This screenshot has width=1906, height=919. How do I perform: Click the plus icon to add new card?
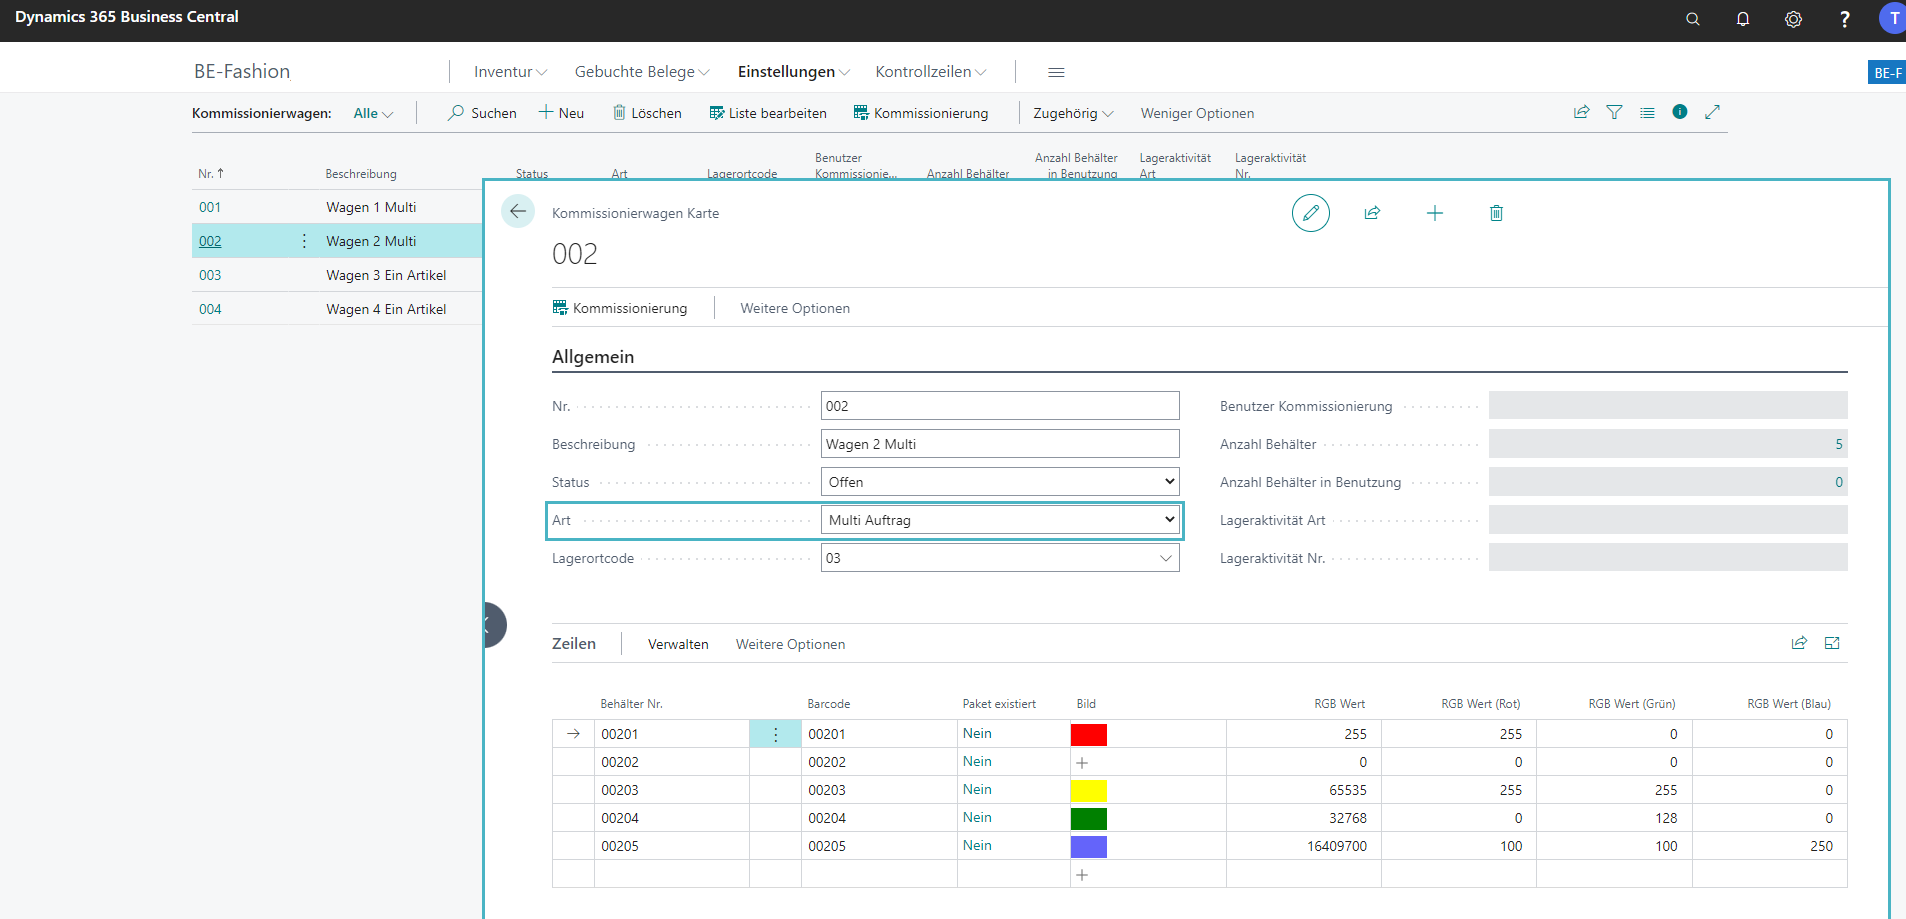pos(1434,213)
